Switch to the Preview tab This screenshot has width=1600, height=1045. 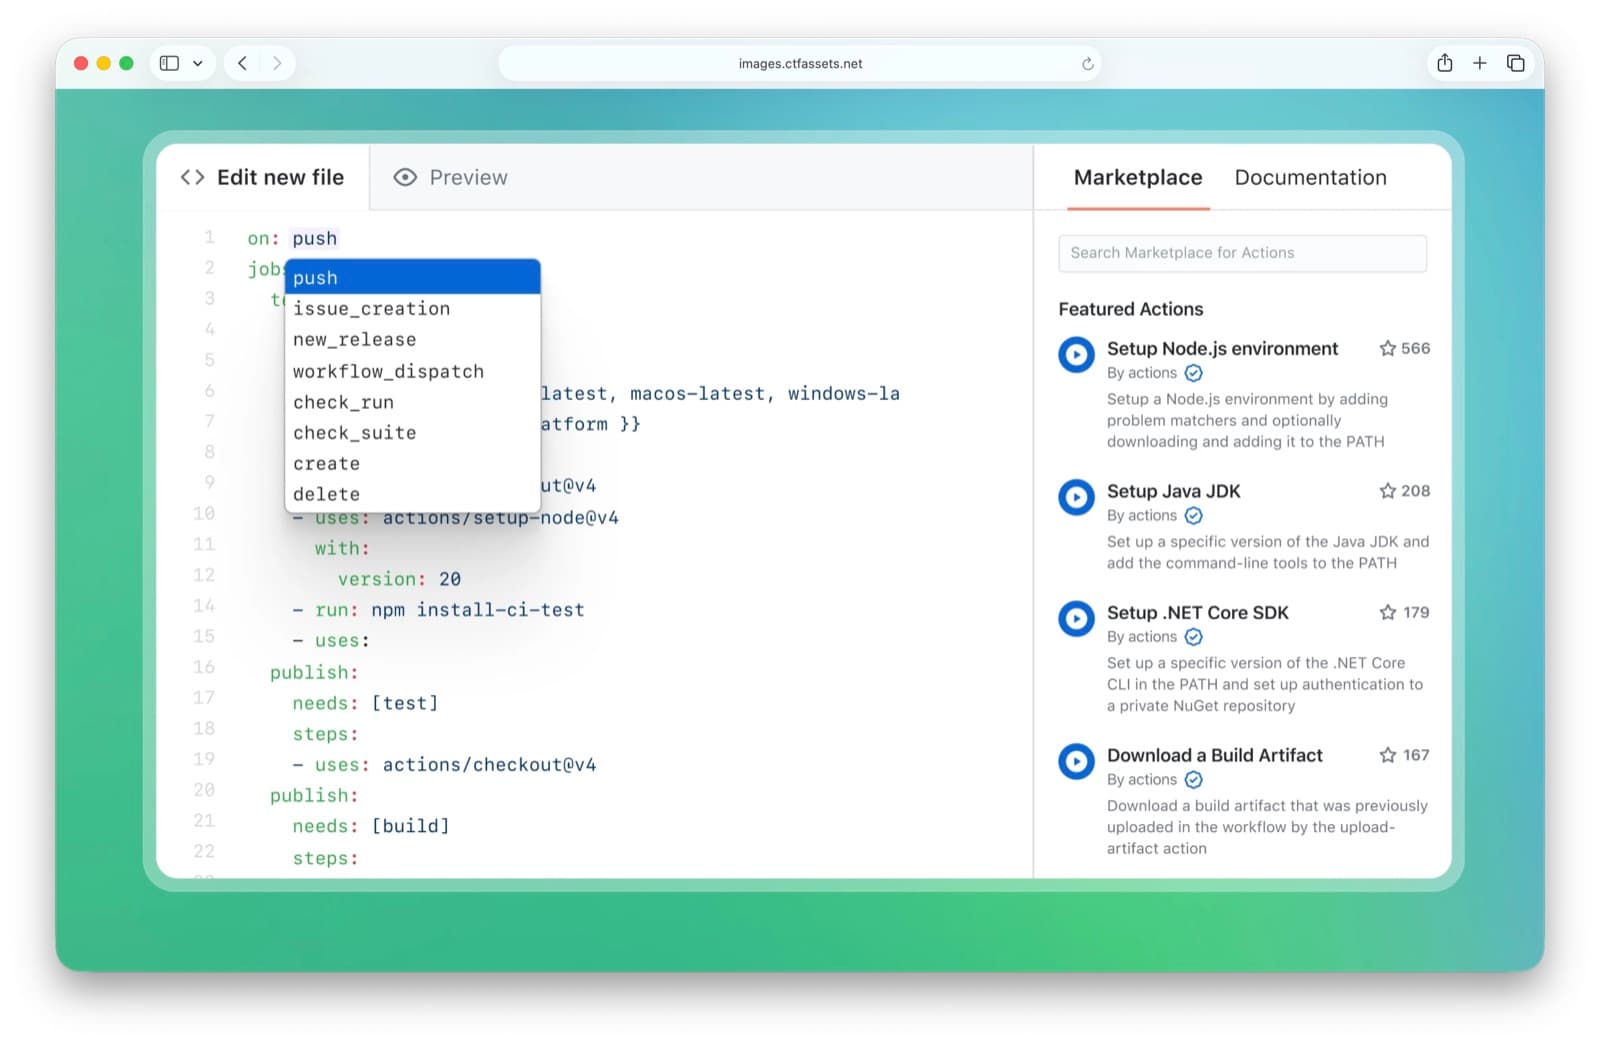click(x=450, y=177)
